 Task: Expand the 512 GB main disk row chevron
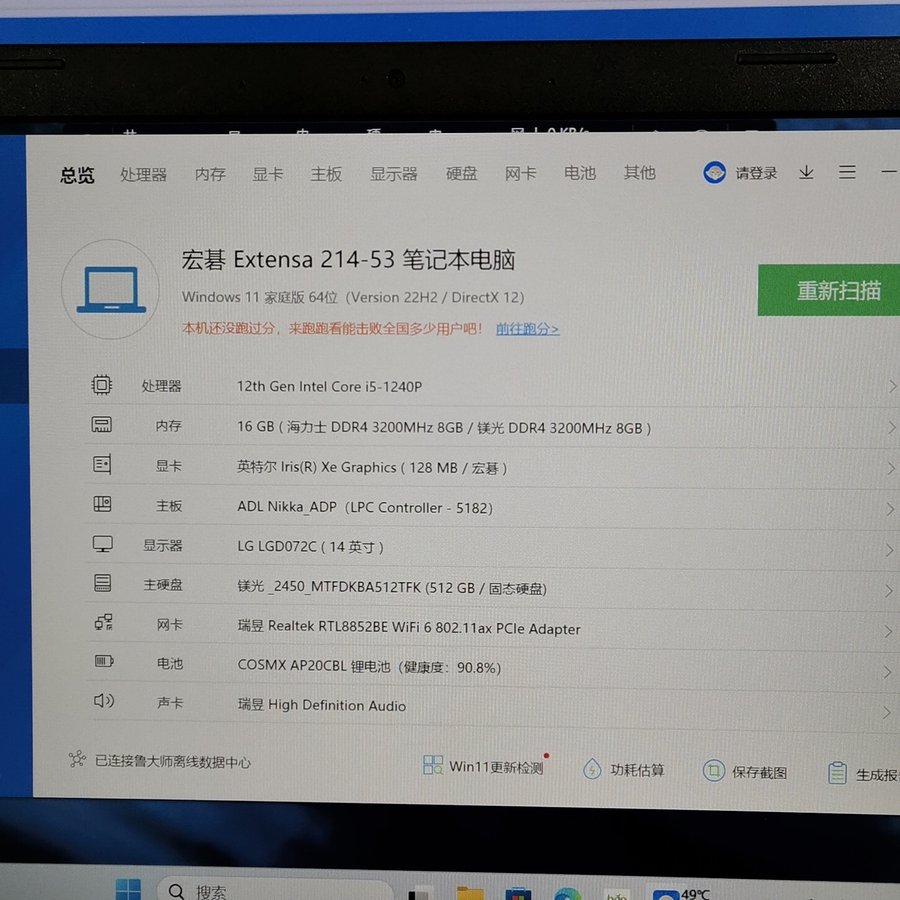[889, 591]
